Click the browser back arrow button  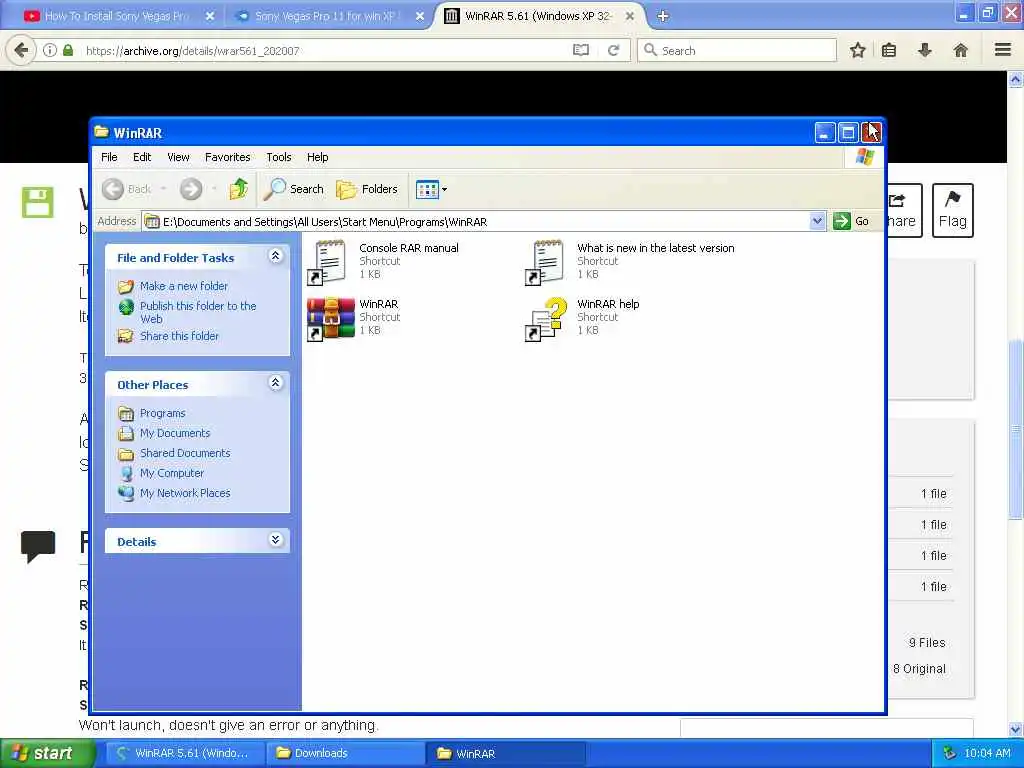(x=22, y=50)
